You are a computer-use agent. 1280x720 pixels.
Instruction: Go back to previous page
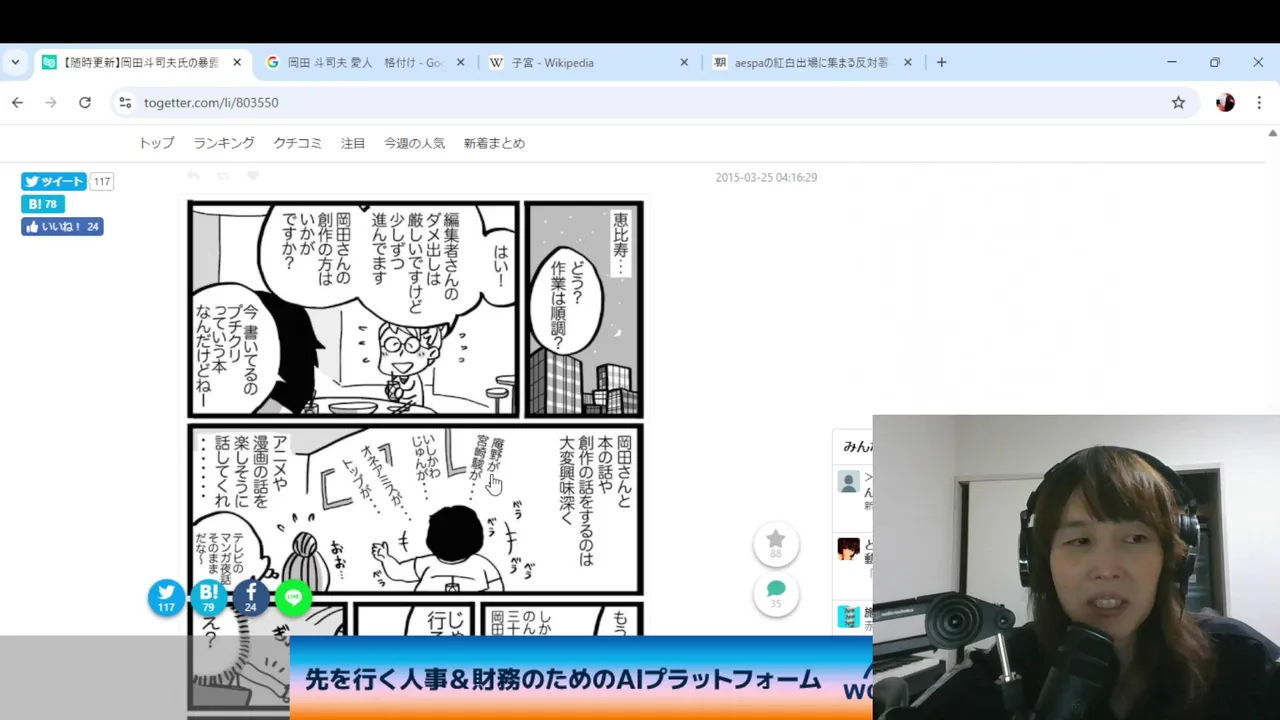[17, 102]
